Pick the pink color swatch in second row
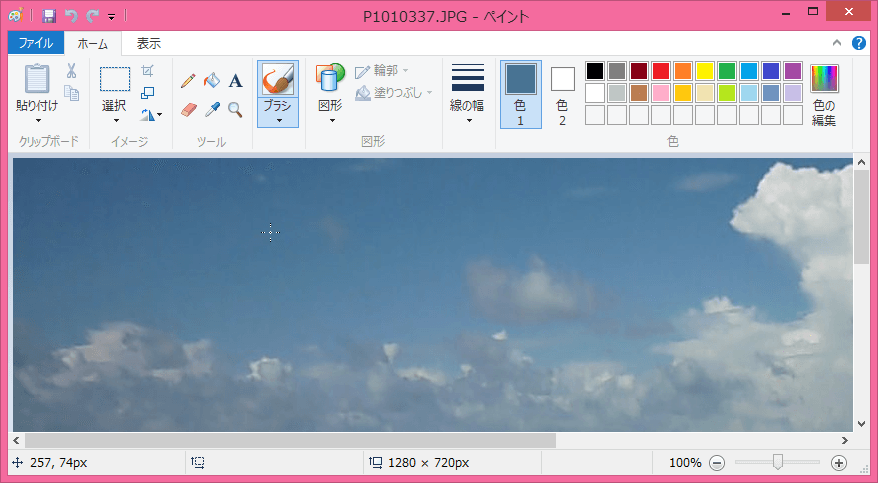 [661, 93]
